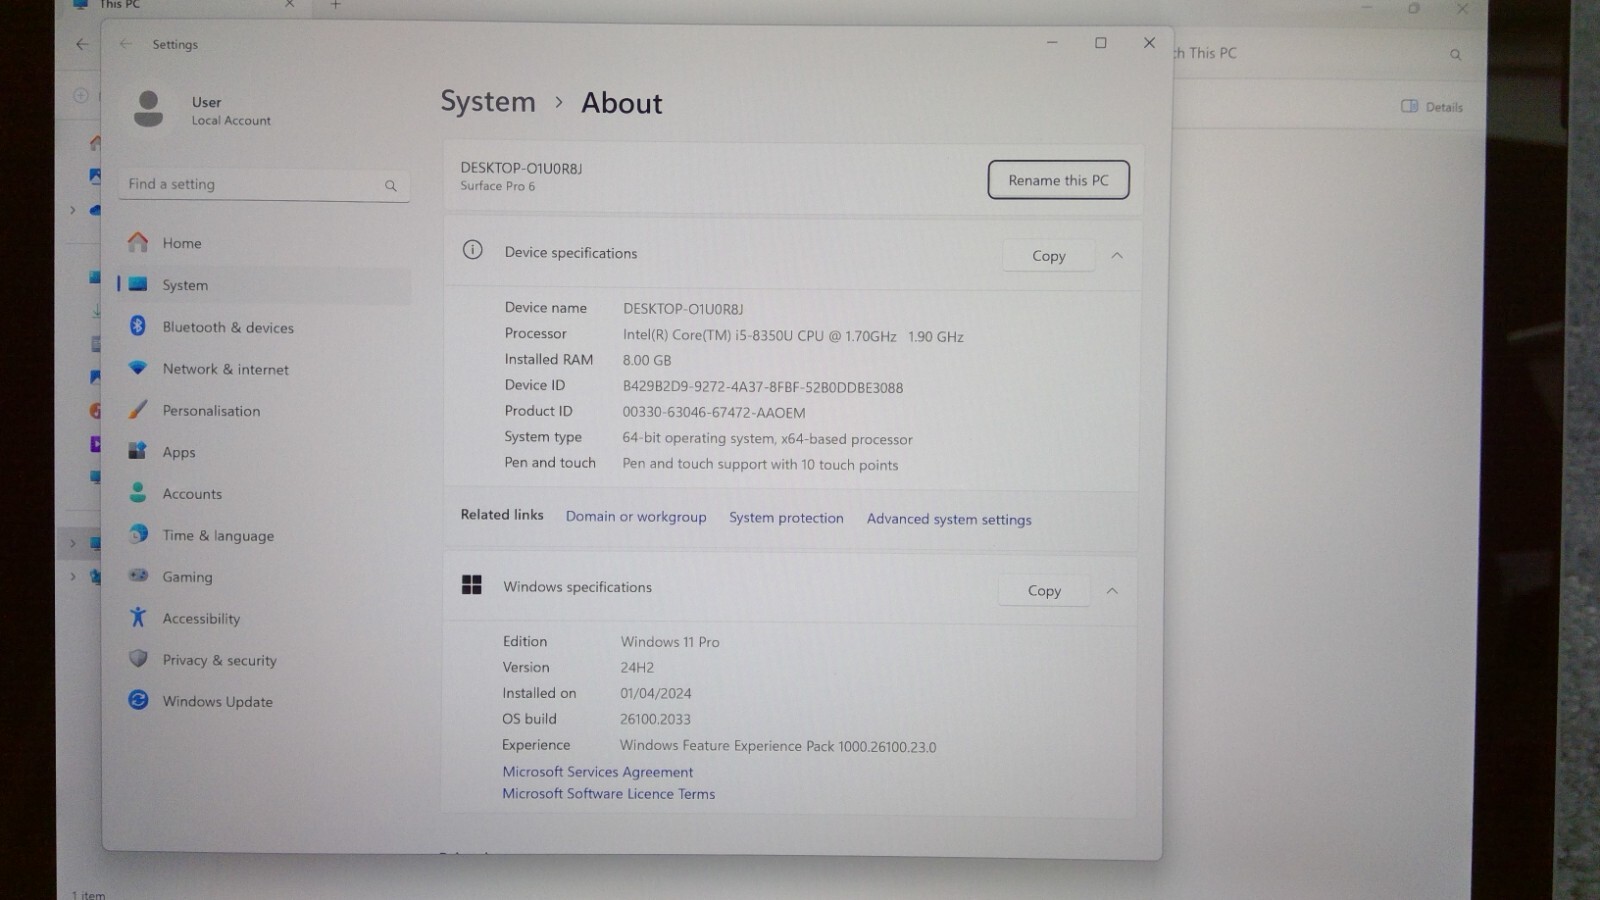Open Microsoft Software Licence Terms link
The image size is (1600, 900).
click(608, 794)
